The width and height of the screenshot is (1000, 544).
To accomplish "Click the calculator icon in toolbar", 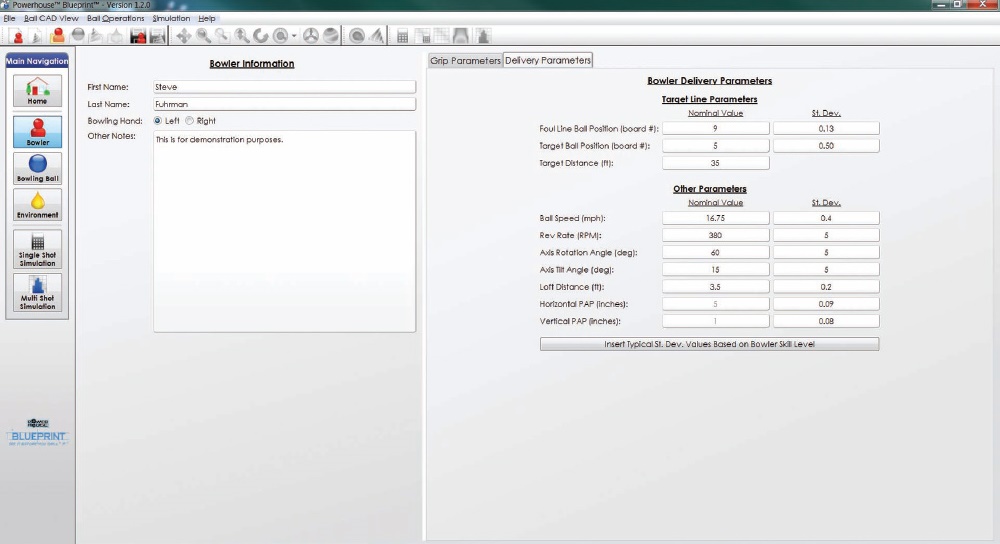I will (x=403, y=36).
